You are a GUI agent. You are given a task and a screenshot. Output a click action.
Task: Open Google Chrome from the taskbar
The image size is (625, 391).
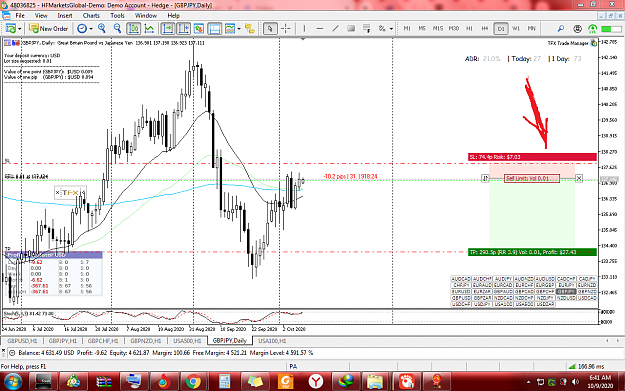point(193,381)
